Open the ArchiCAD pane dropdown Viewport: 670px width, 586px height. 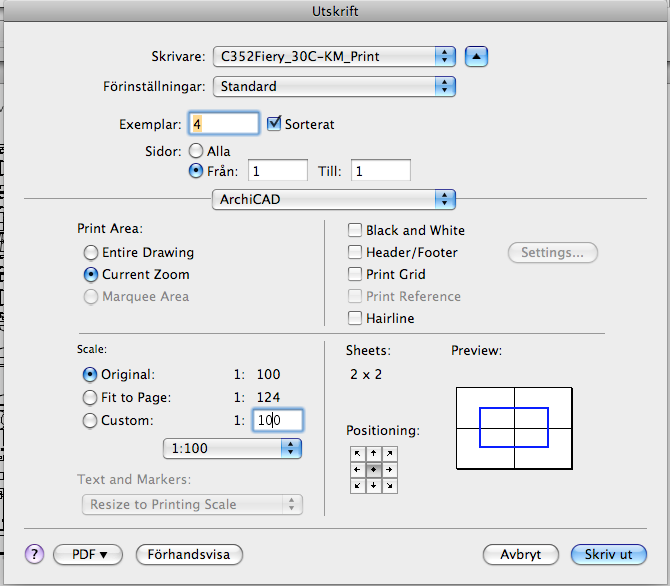click(334, 199)
